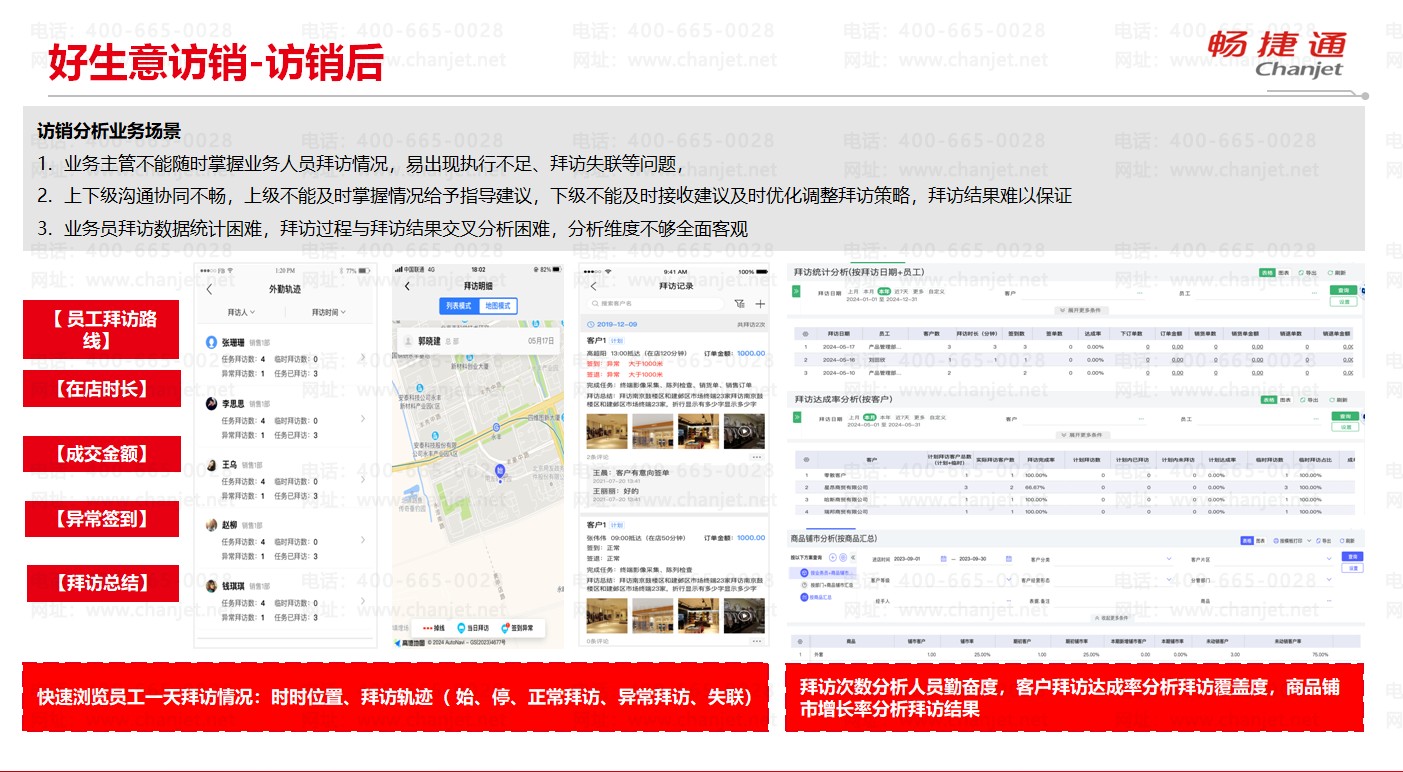This screenshot has width=1403, height=772.
Task: Click green expand icon in 拜访达成率分析 panel
Action: point(796,417)
